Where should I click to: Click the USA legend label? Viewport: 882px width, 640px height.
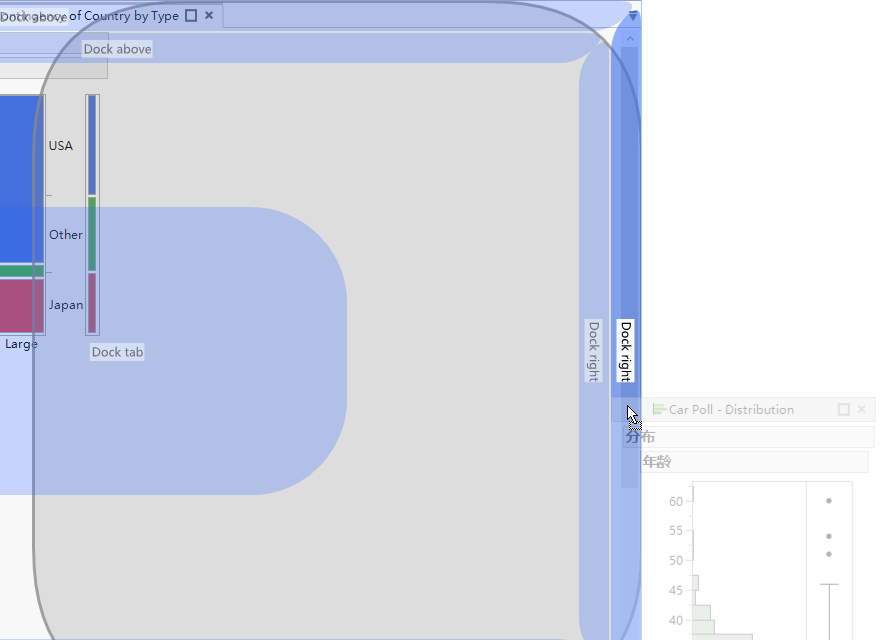[61, 146]
